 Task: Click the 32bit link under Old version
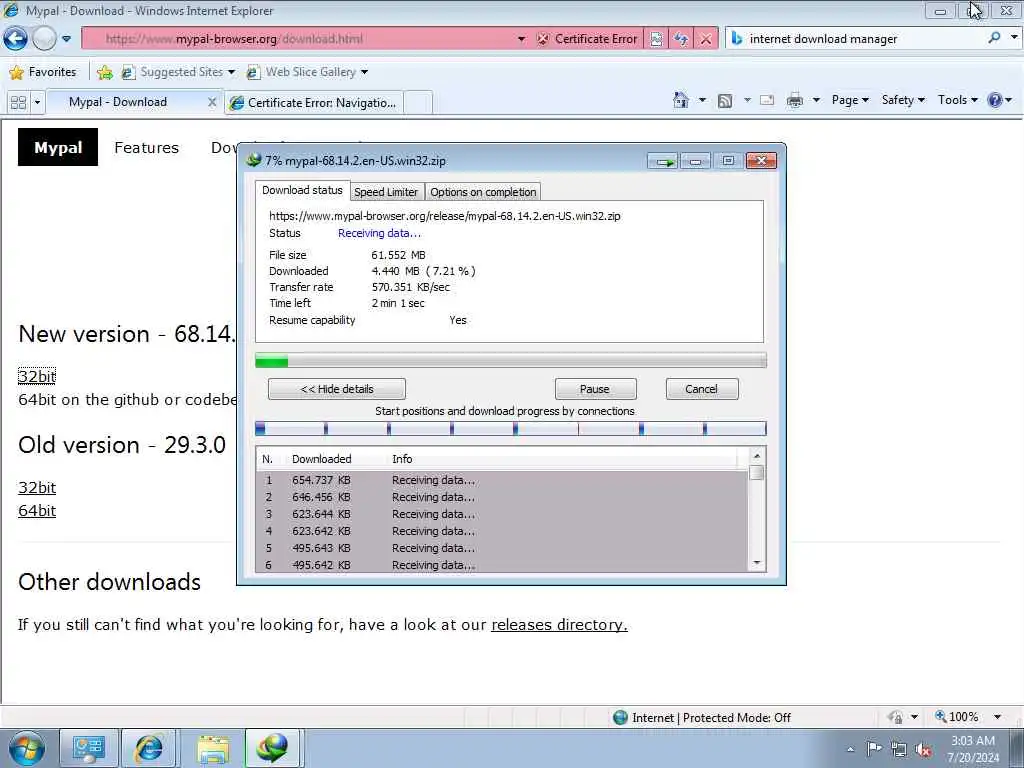coord(37,488)
